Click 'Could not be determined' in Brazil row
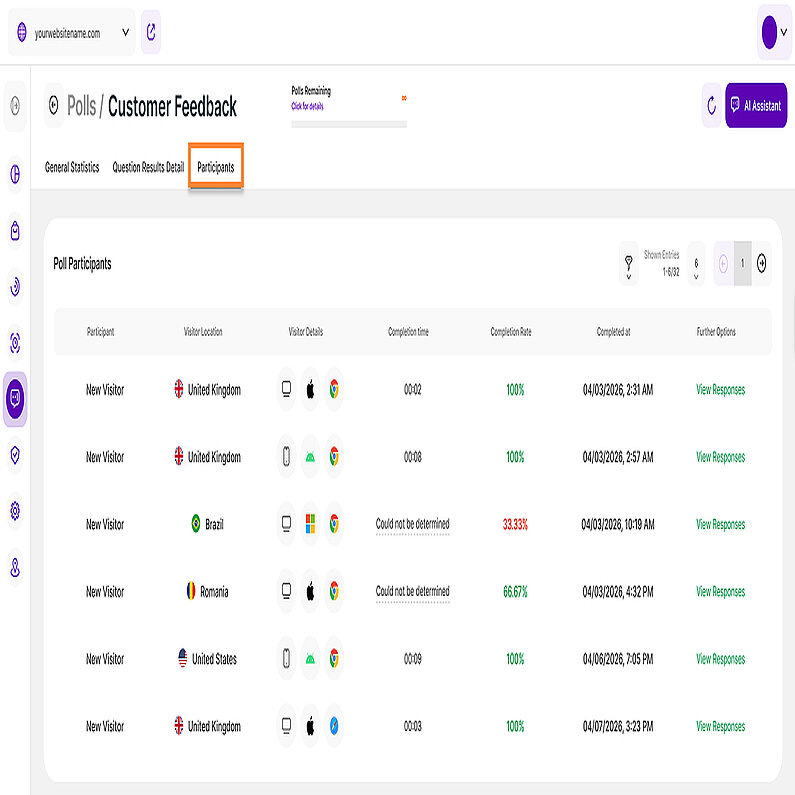795x795 pixels. pos(412,524)
